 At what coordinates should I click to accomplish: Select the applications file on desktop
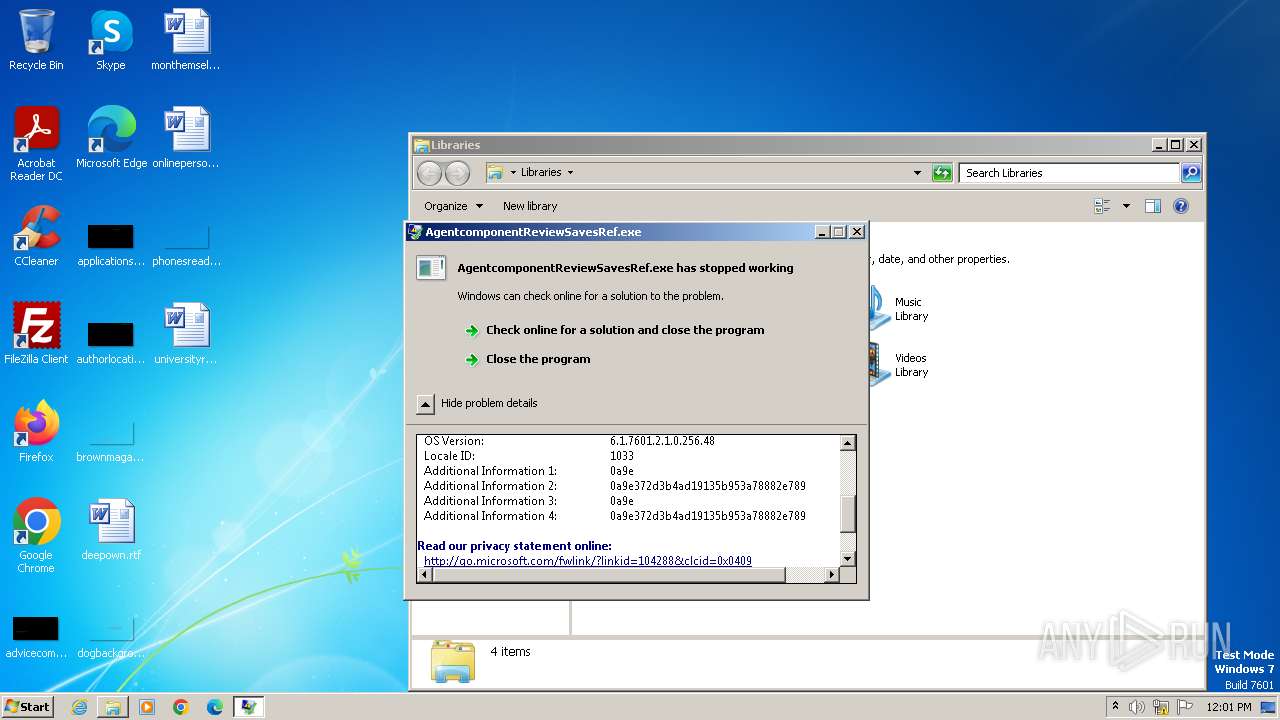click(111, 245)
